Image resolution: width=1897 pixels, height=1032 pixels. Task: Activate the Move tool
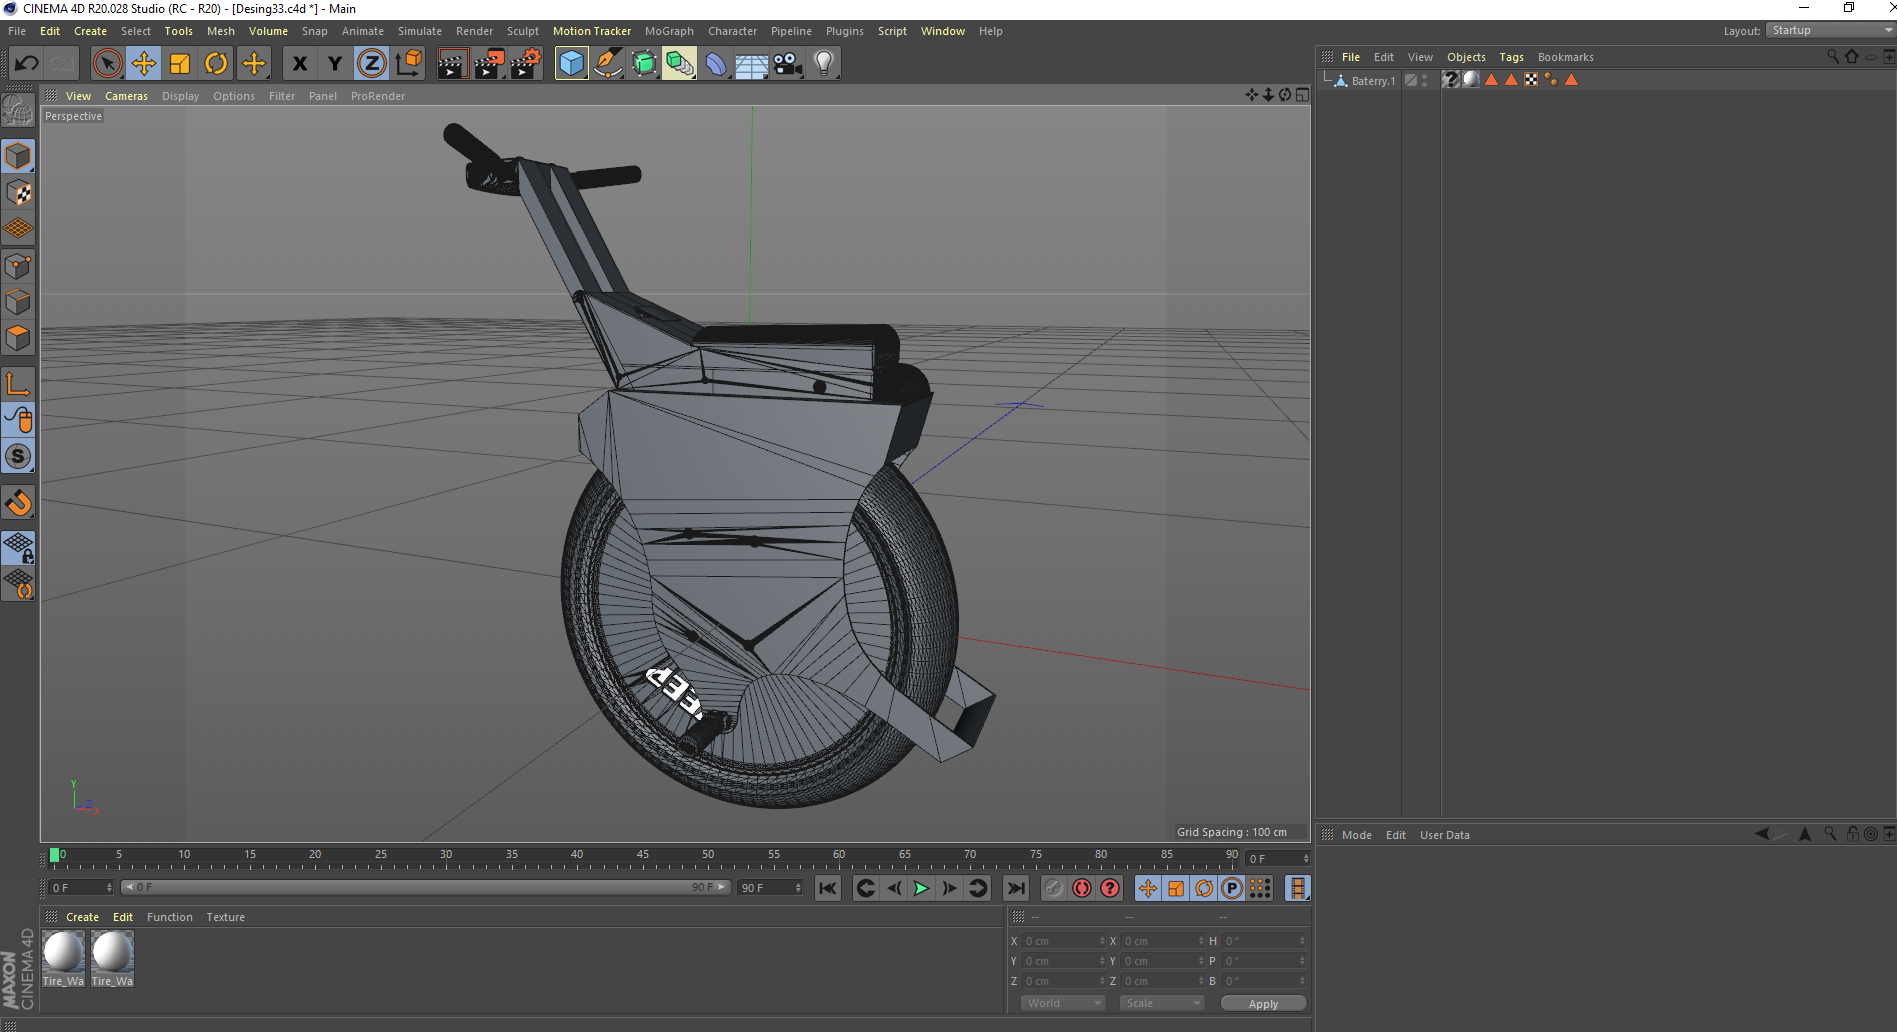pyautogui.click(x=144, y=64)
